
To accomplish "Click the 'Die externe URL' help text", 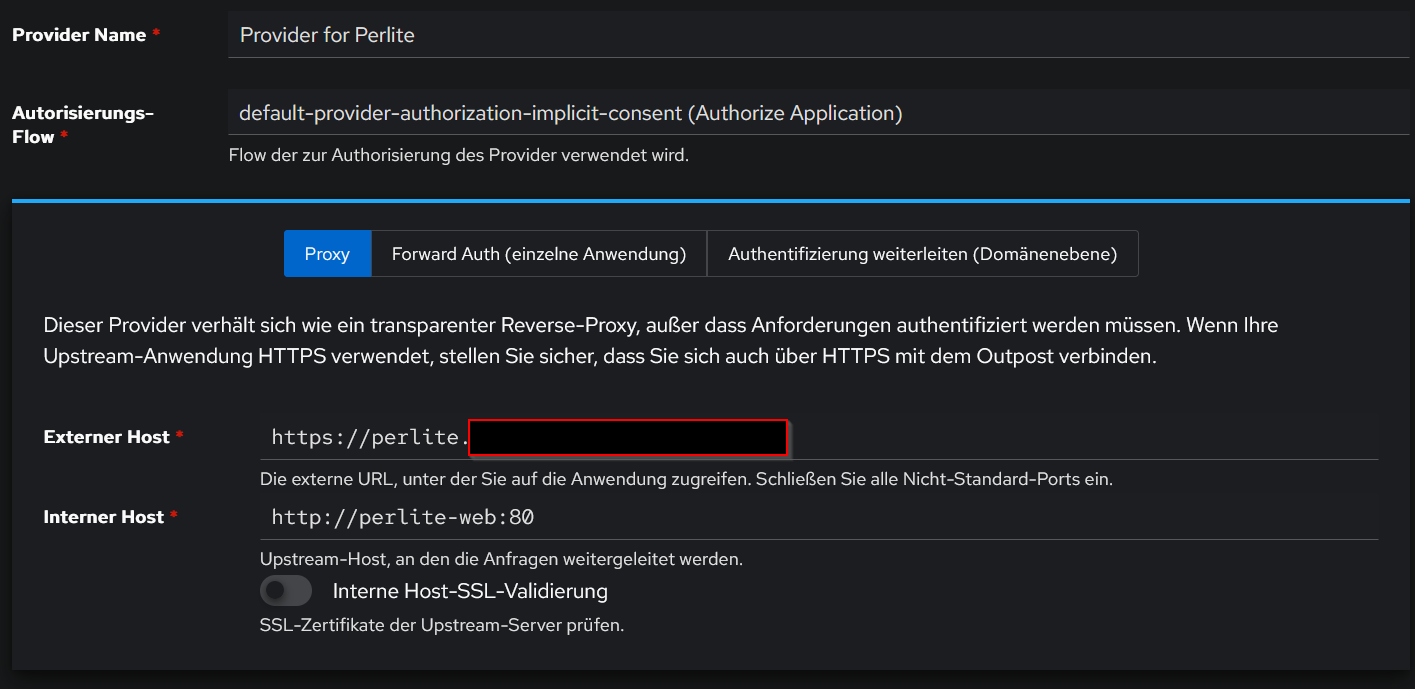I will click(x=685, y=479).
